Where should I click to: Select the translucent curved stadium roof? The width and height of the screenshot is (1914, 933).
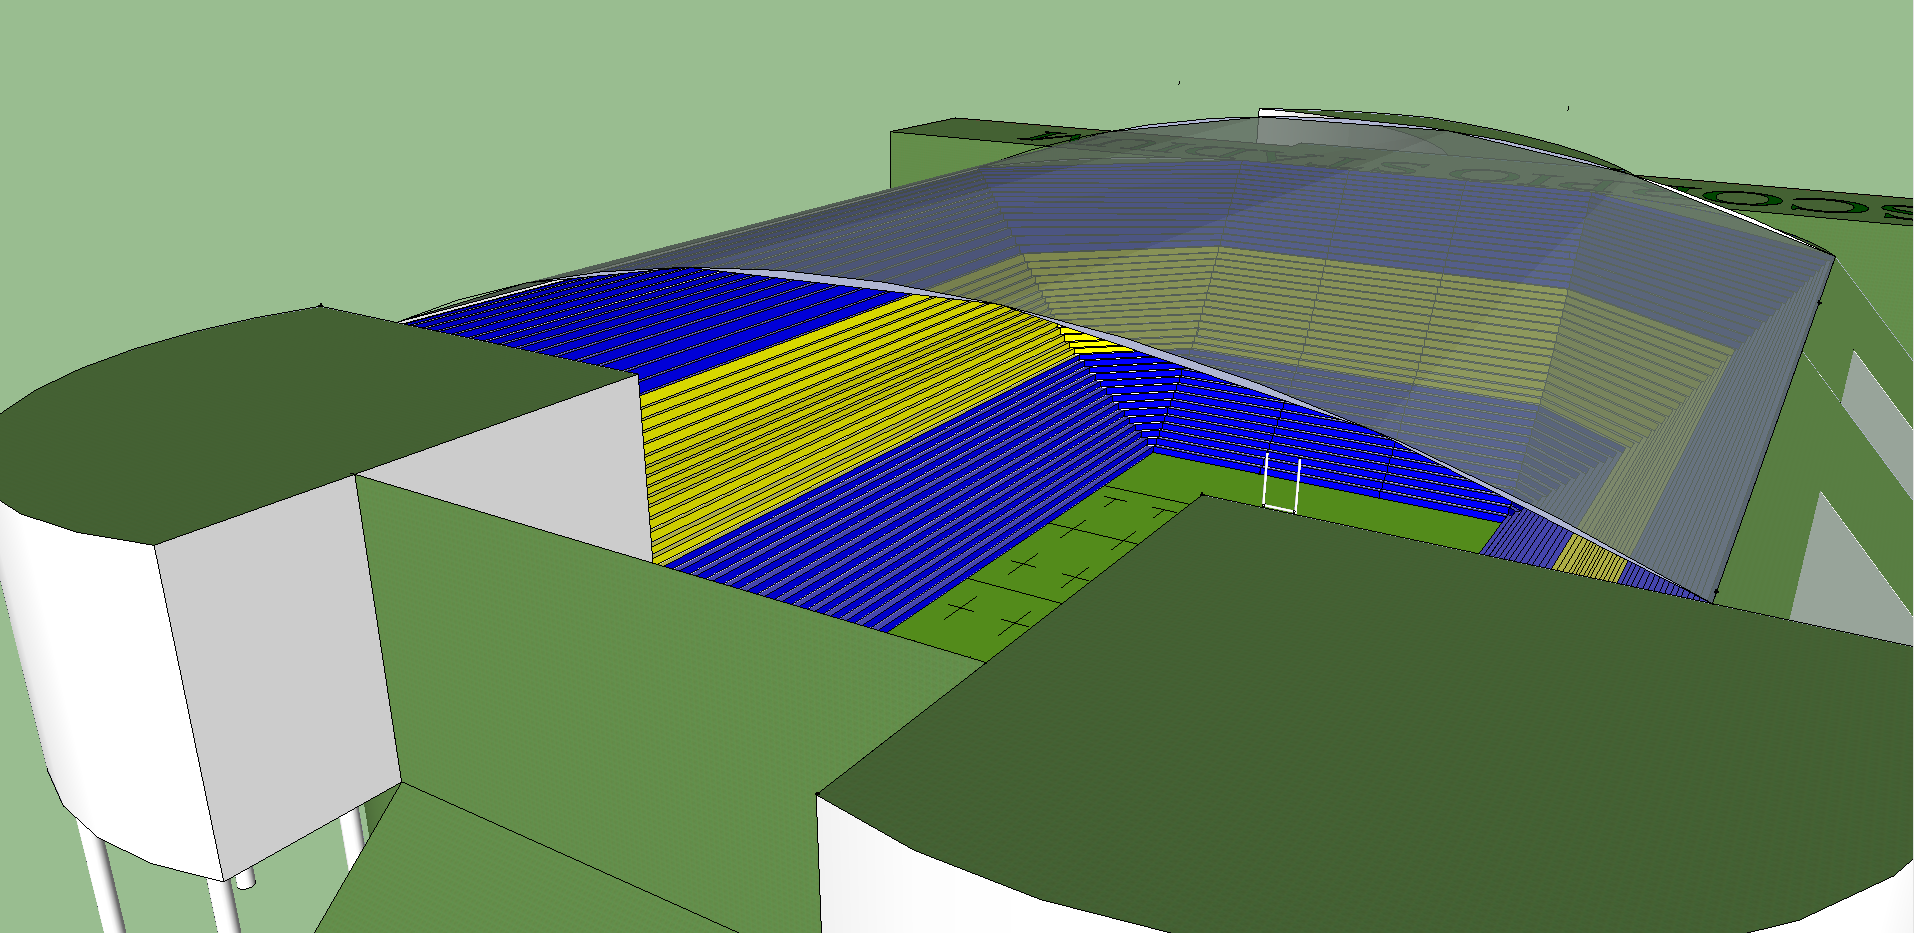pos(1300,200)
